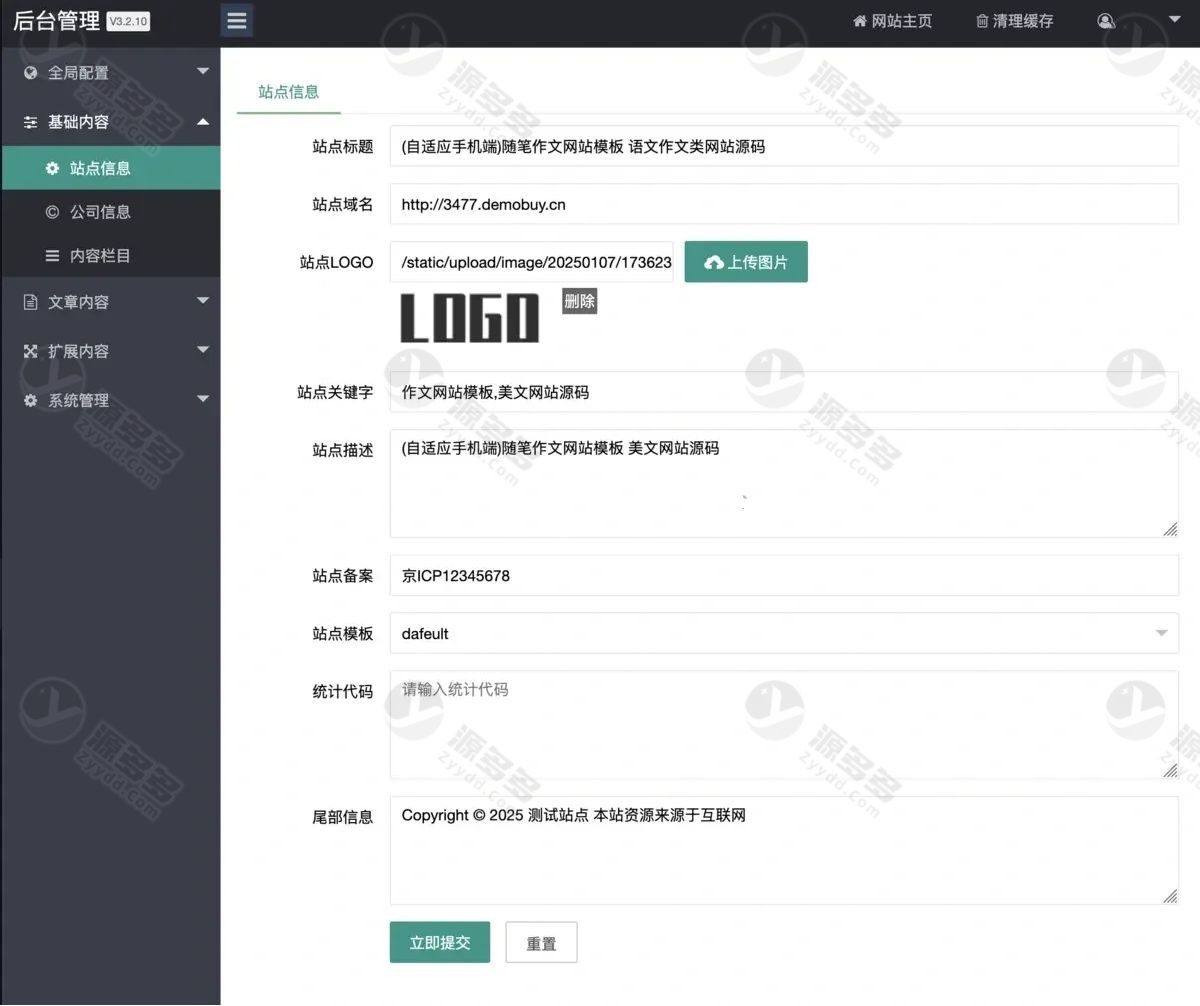This screenshot has height=1006, width=1200.
Task: Click the 统计代码 textarea resize handle
Action: [1170, 771]
